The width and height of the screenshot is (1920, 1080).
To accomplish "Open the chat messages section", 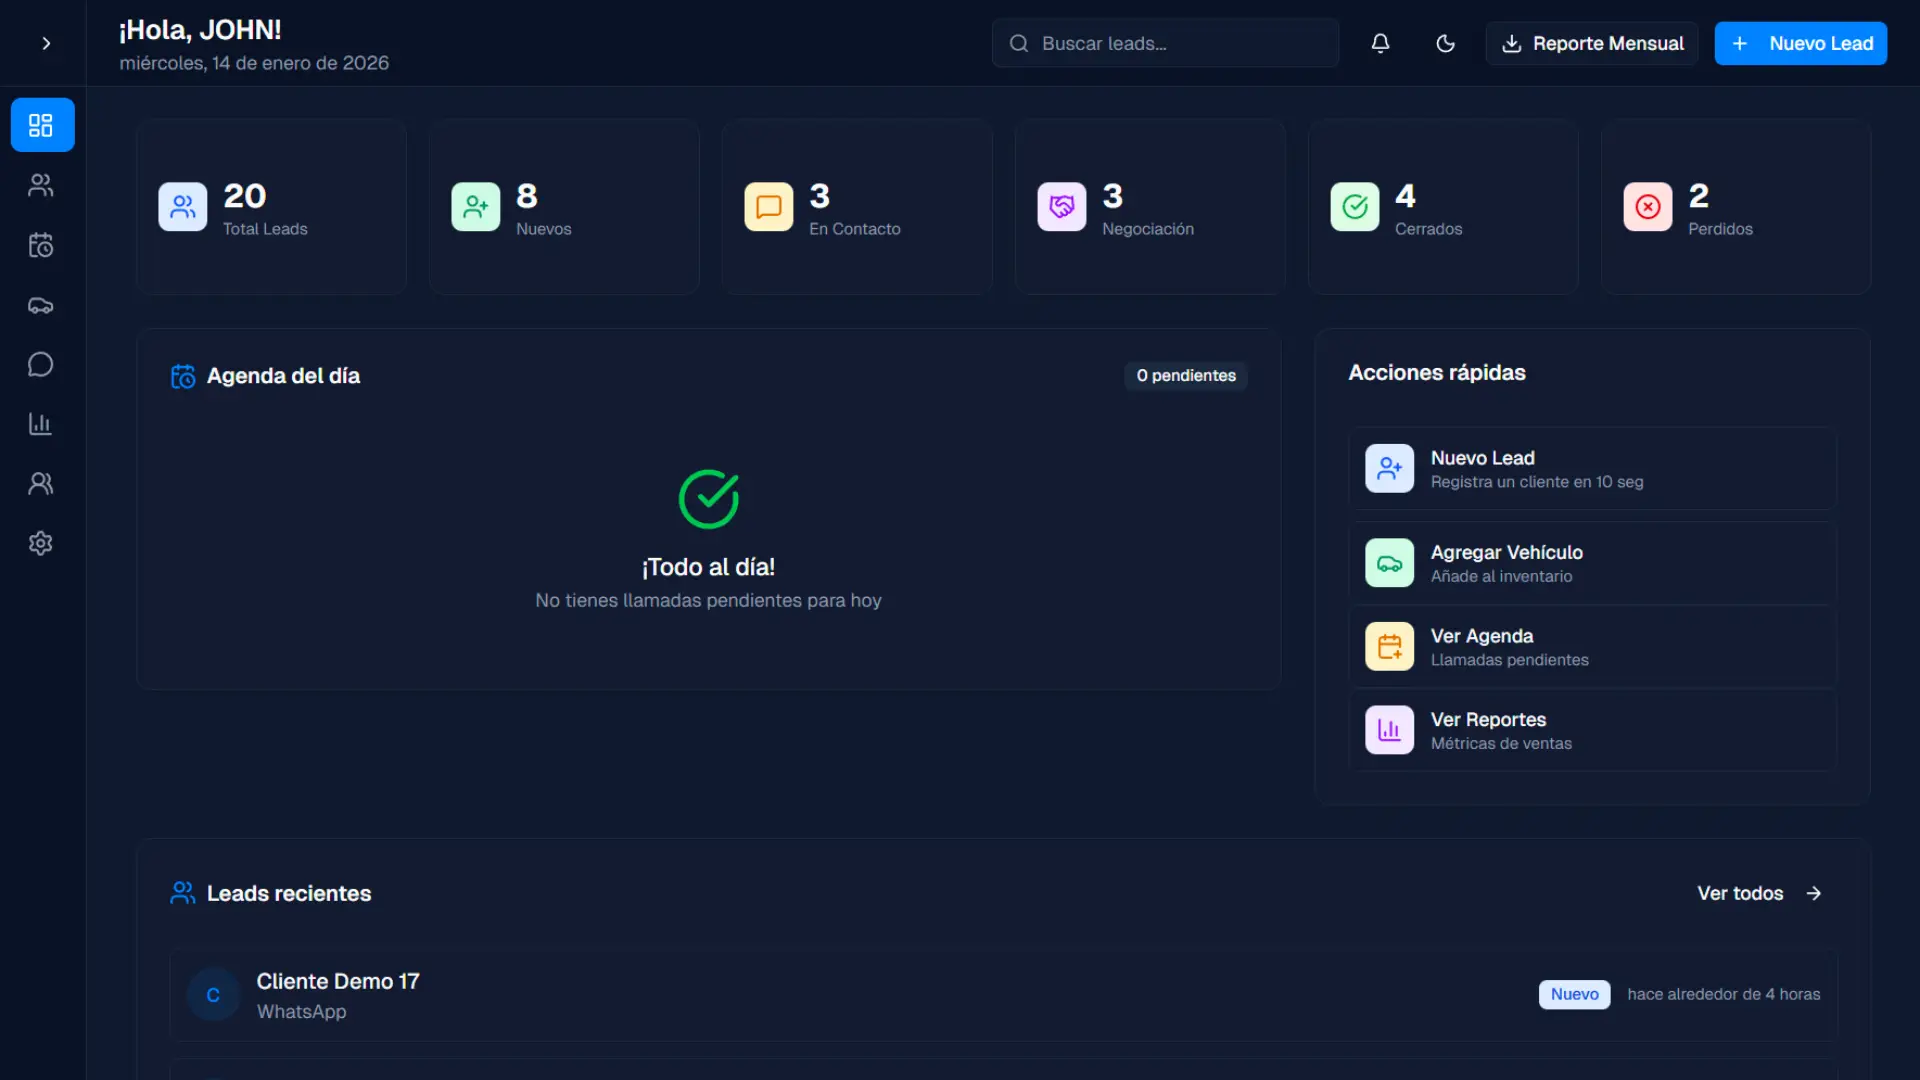I will [41, 364].
